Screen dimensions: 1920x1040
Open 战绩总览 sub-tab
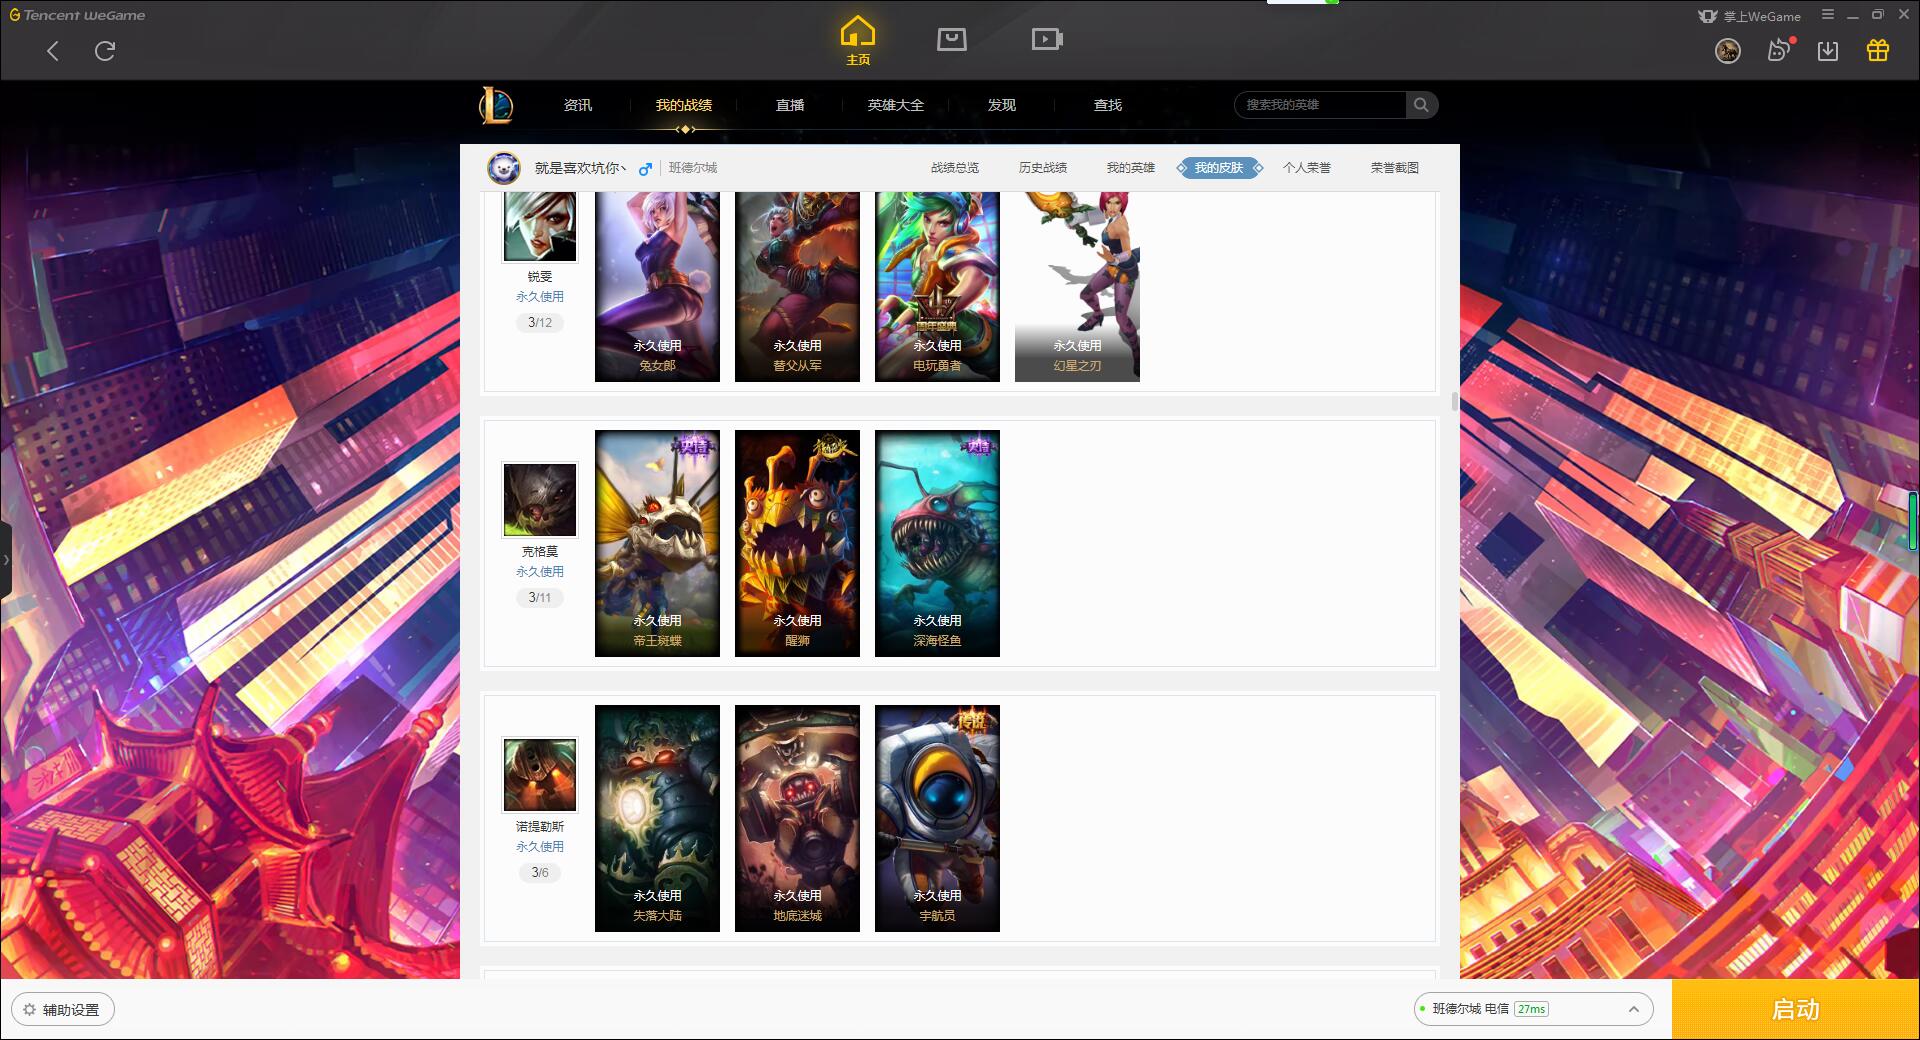pos(955,168)
